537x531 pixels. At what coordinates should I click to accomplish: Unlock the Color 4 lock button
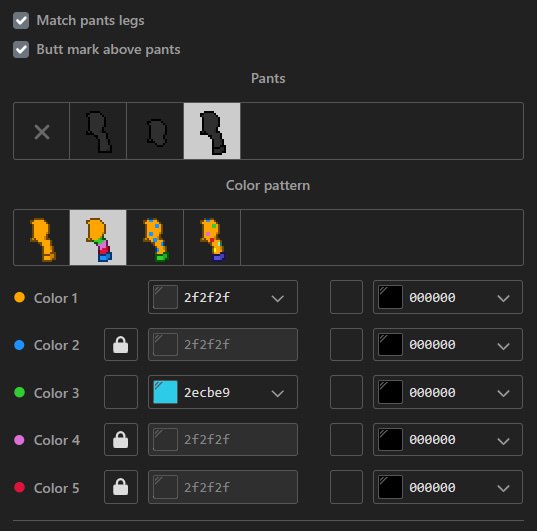coord(121,440)
